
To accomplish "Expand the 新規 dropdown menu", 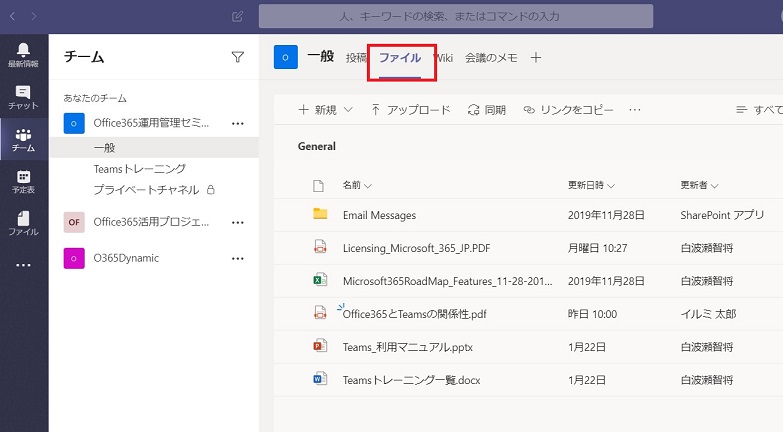I will (x=325, y=110).
